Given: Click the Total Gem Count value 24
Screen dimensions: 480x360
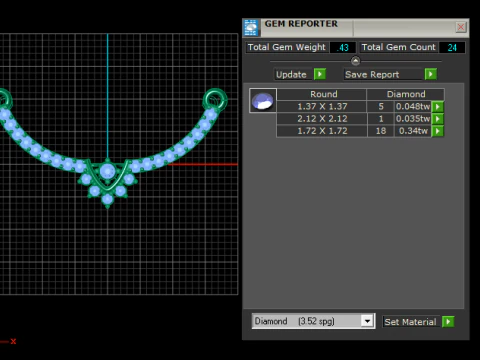Looking at the screenshot, I should [452, 48].
